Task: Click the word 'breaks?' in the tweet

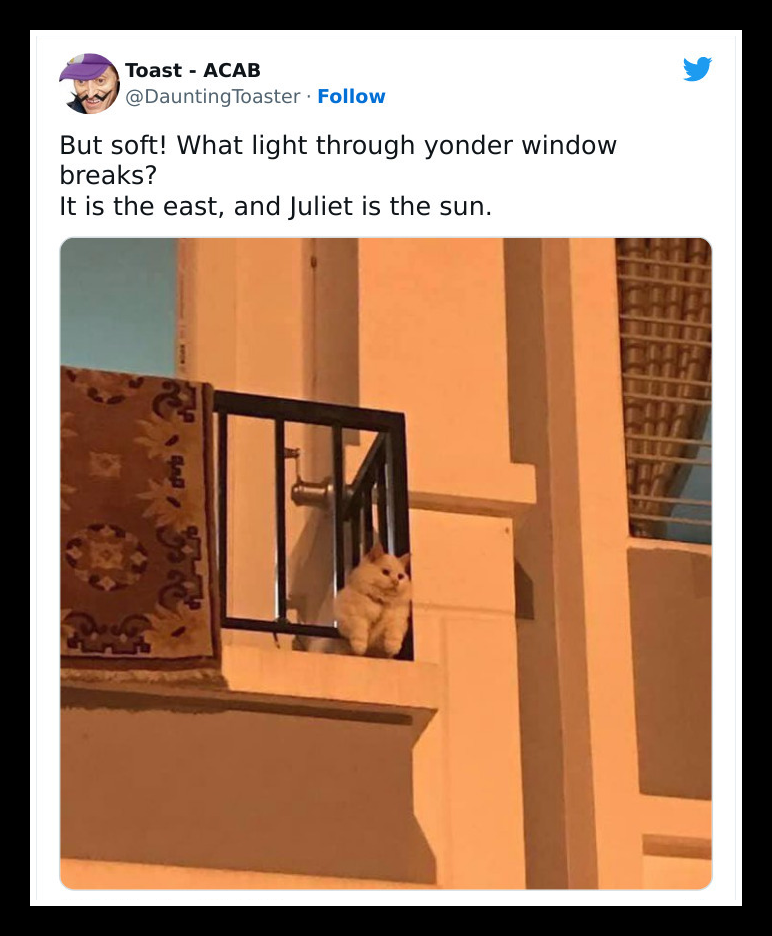Action: [x=108, y=176]
